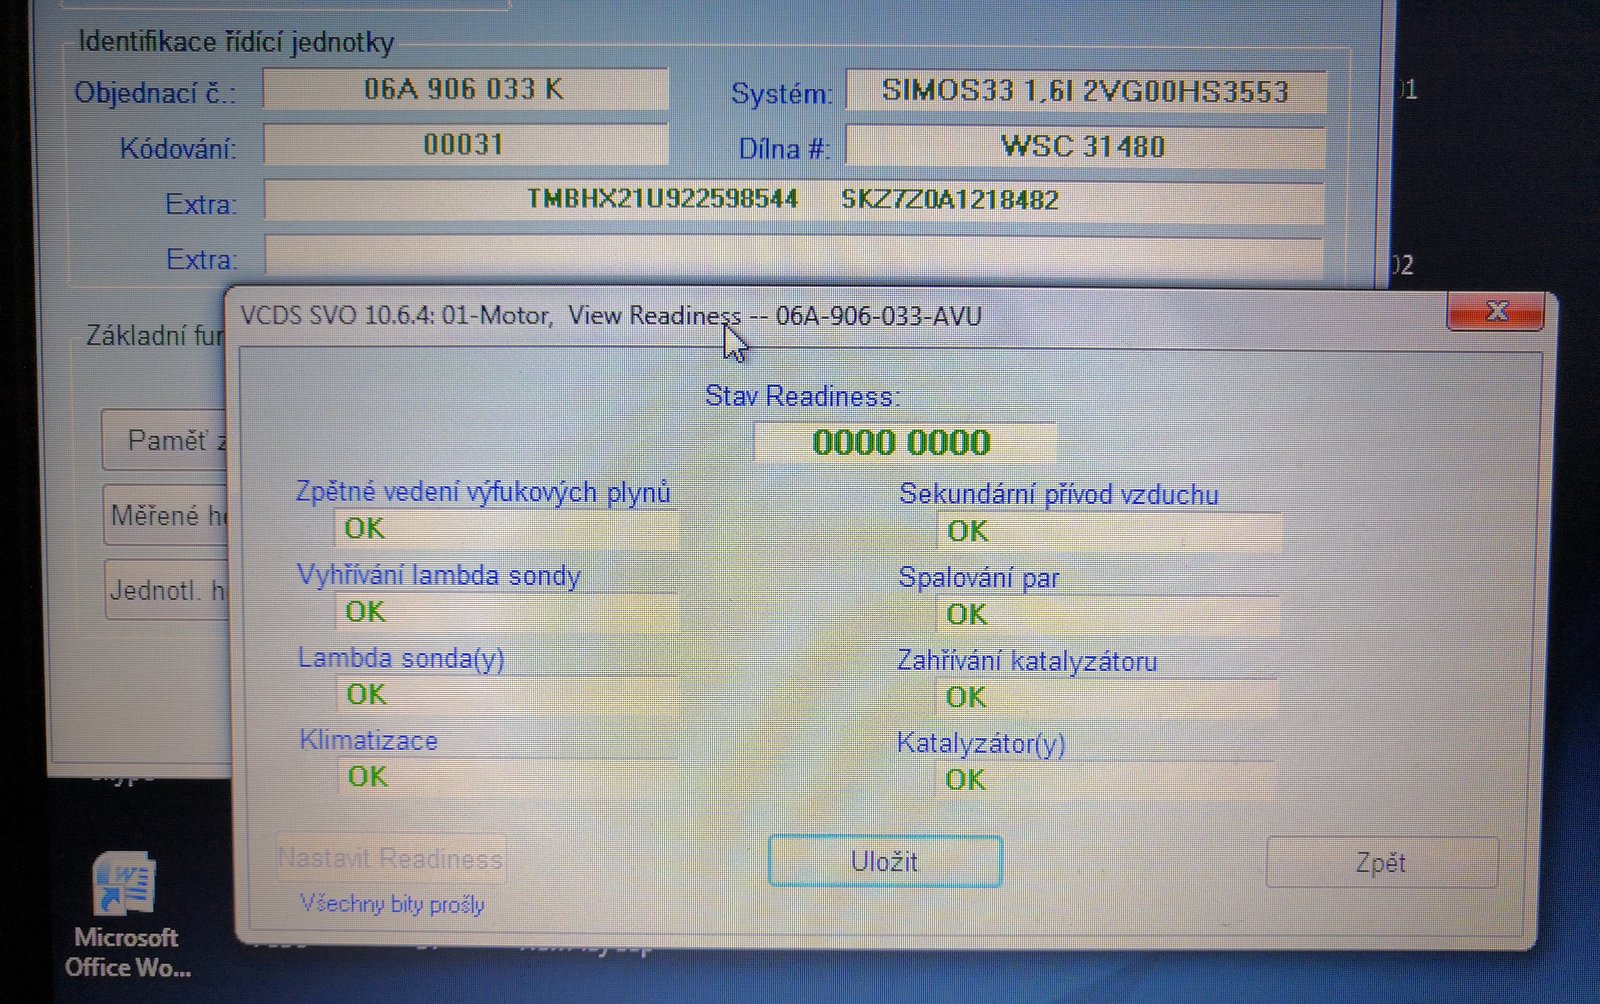Click Sekundární přívod vzduchu status field
This screenshot has height=1004, width=1600.
point(1108,531)
